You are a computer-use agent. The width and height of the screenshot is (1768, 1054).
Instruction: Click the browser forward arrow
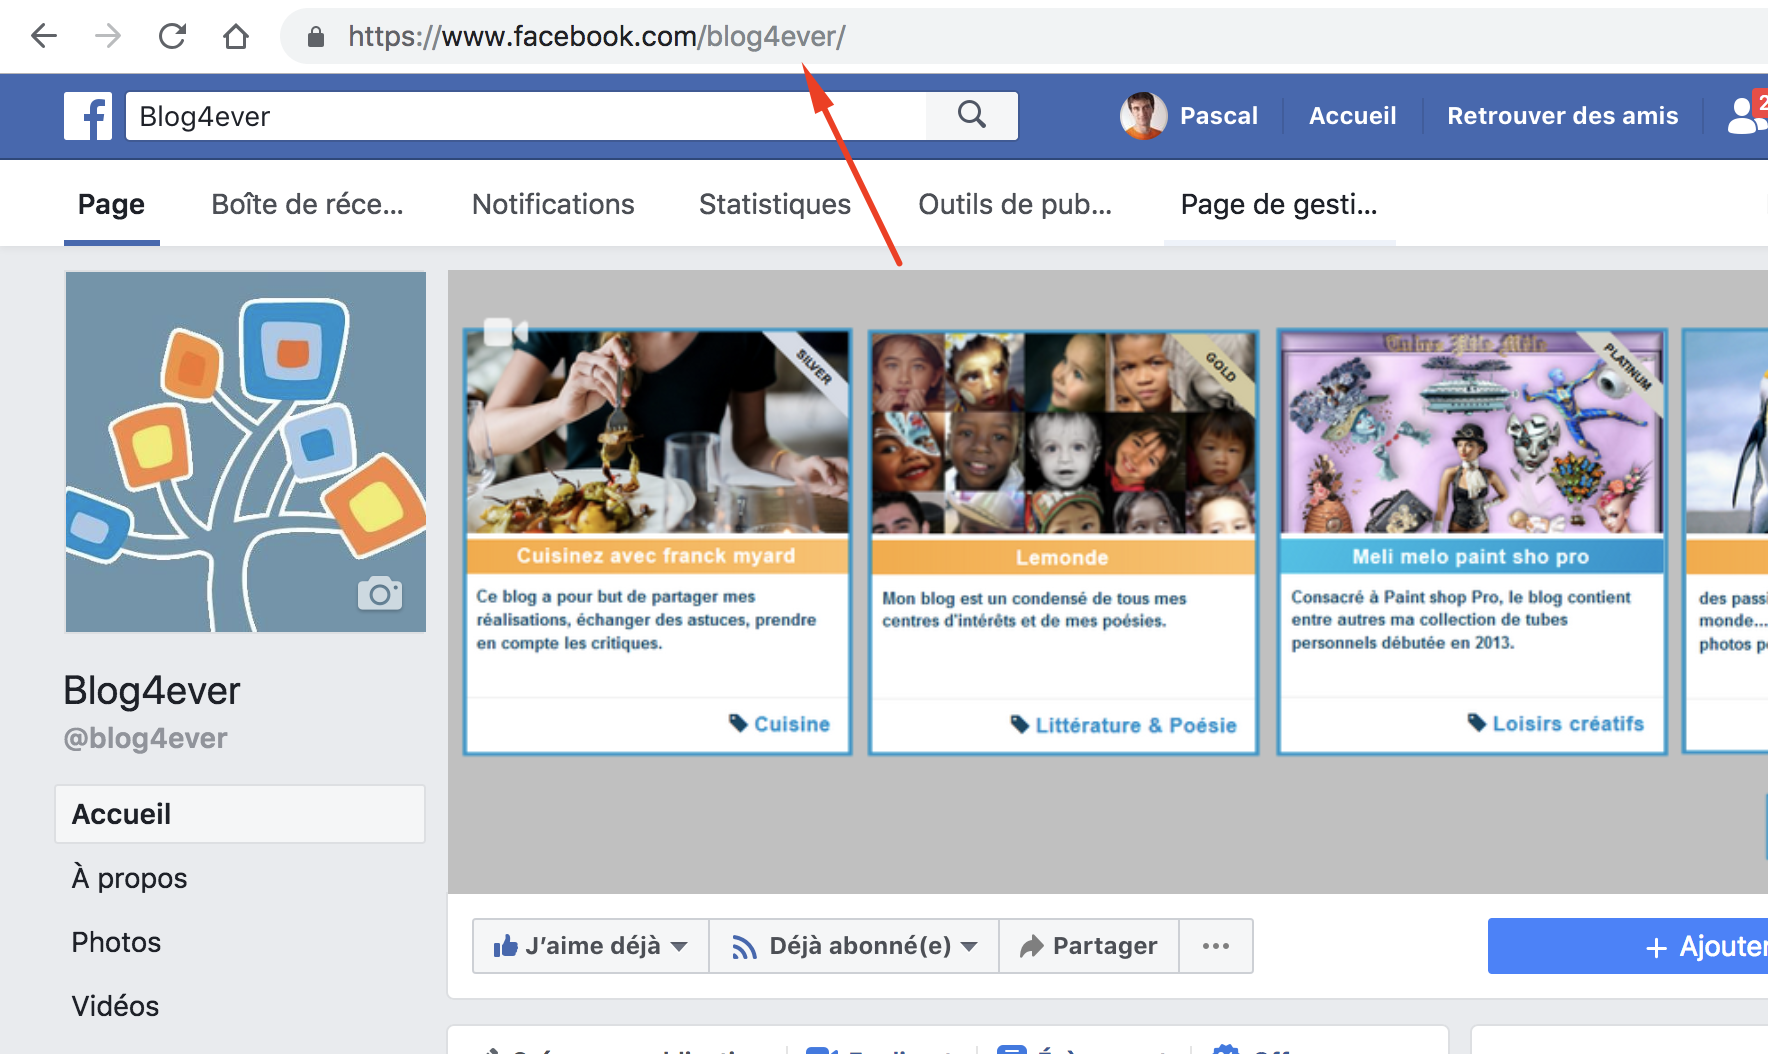[108, 37]
